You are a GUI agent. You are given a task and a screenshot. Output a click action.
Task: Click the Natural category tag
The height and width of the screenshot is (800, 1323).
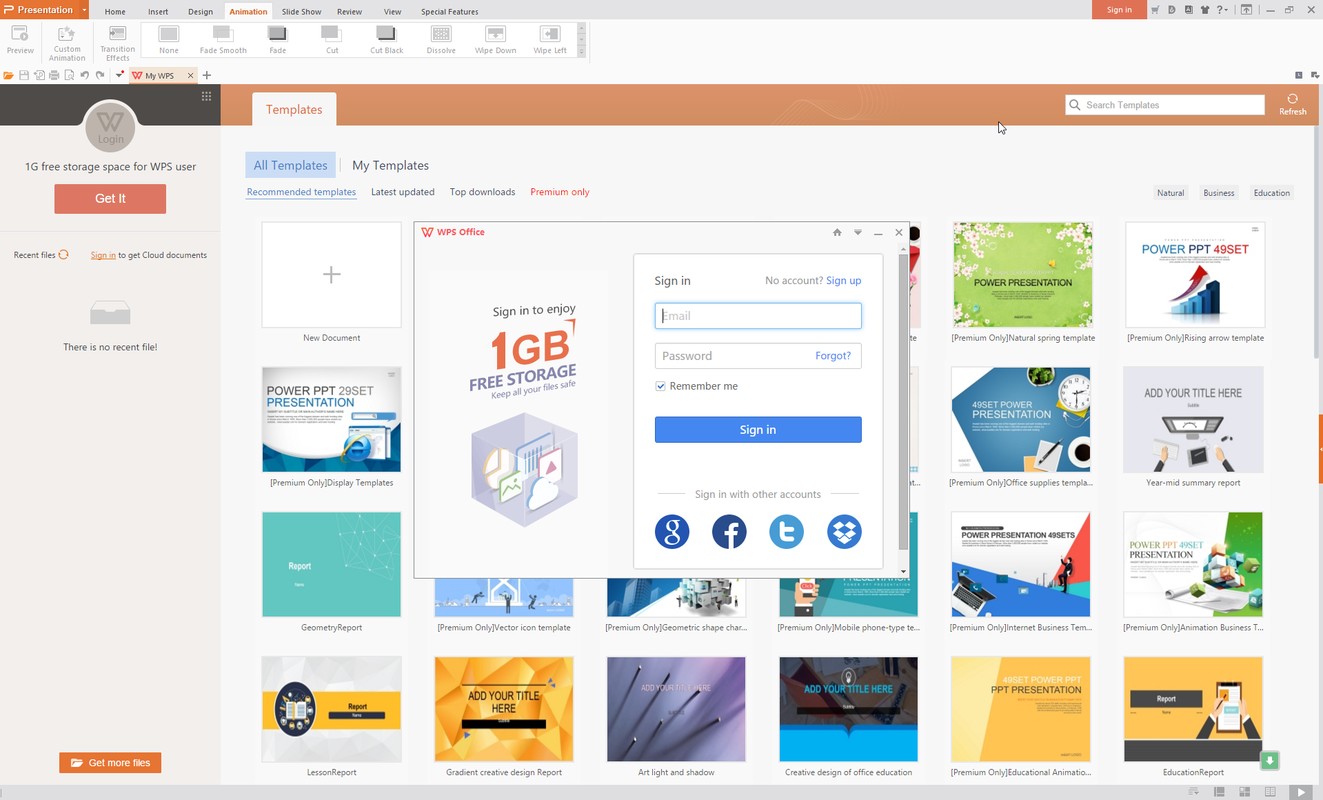click(1170, 193)
